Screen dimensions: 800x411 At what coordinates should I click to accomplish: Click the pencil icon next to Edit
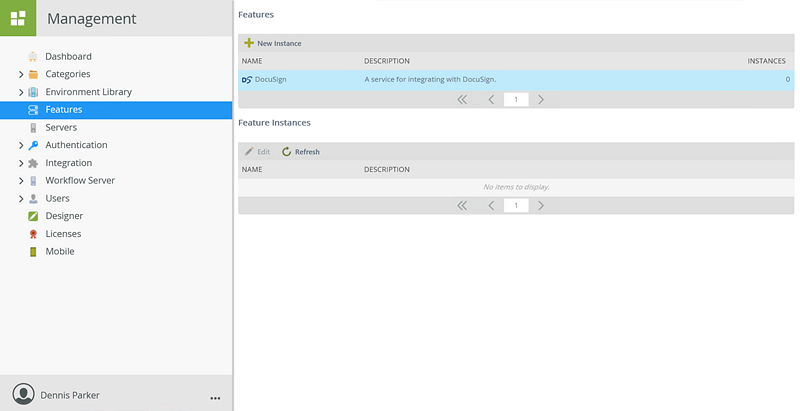click(x=249, y=151)
